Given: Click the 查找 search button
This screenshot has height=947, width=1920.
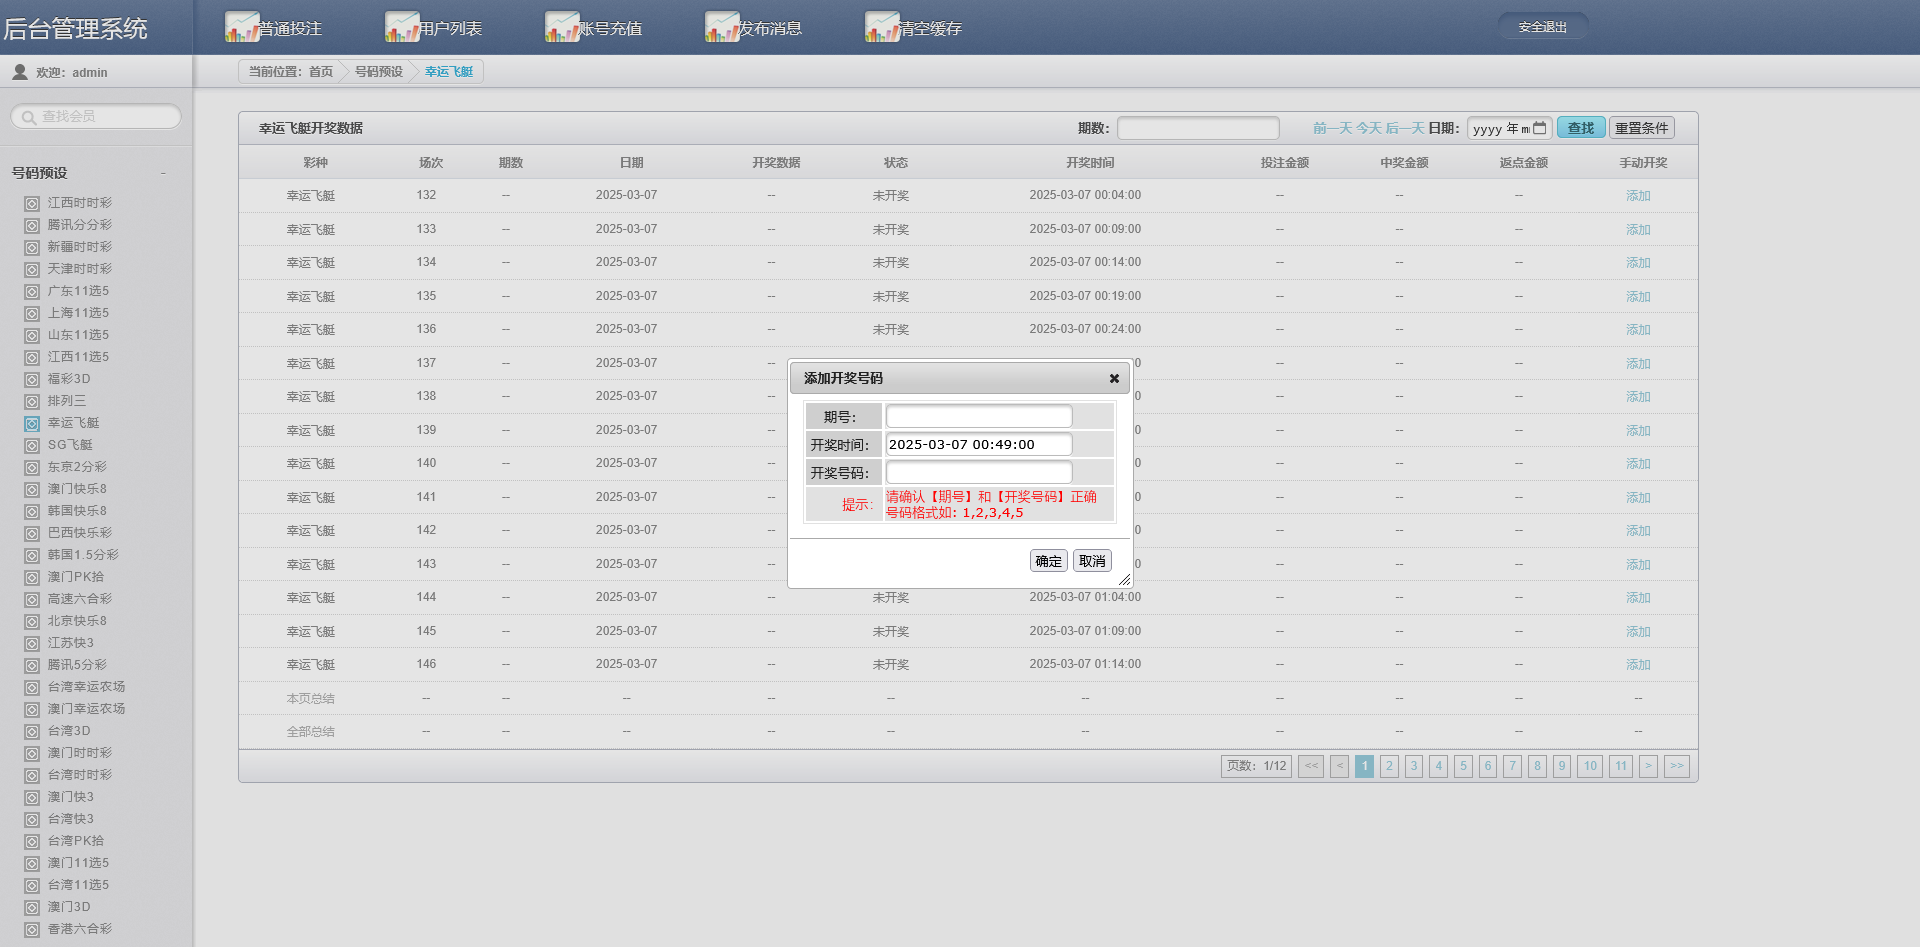Looking at the screenshot, I should click(x=1580, y=128).
